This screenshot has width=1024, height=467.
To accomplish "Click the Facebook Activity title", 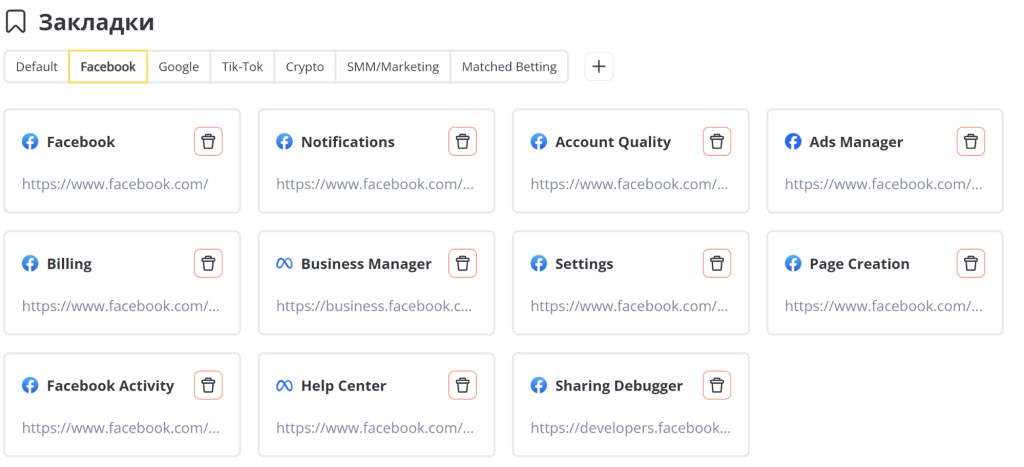I will point(110,386).
